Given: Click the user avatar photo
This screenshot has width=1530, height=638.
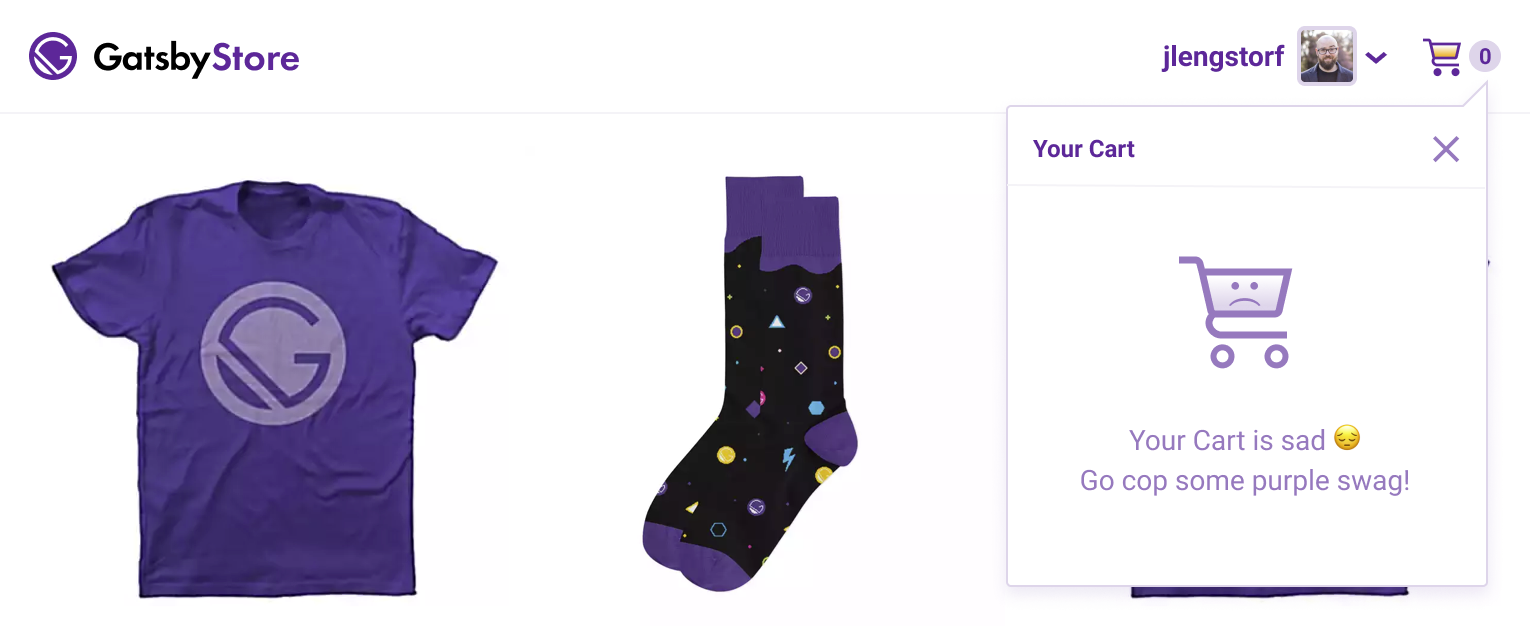Looking at the screenshot, I should point(1327,56).
